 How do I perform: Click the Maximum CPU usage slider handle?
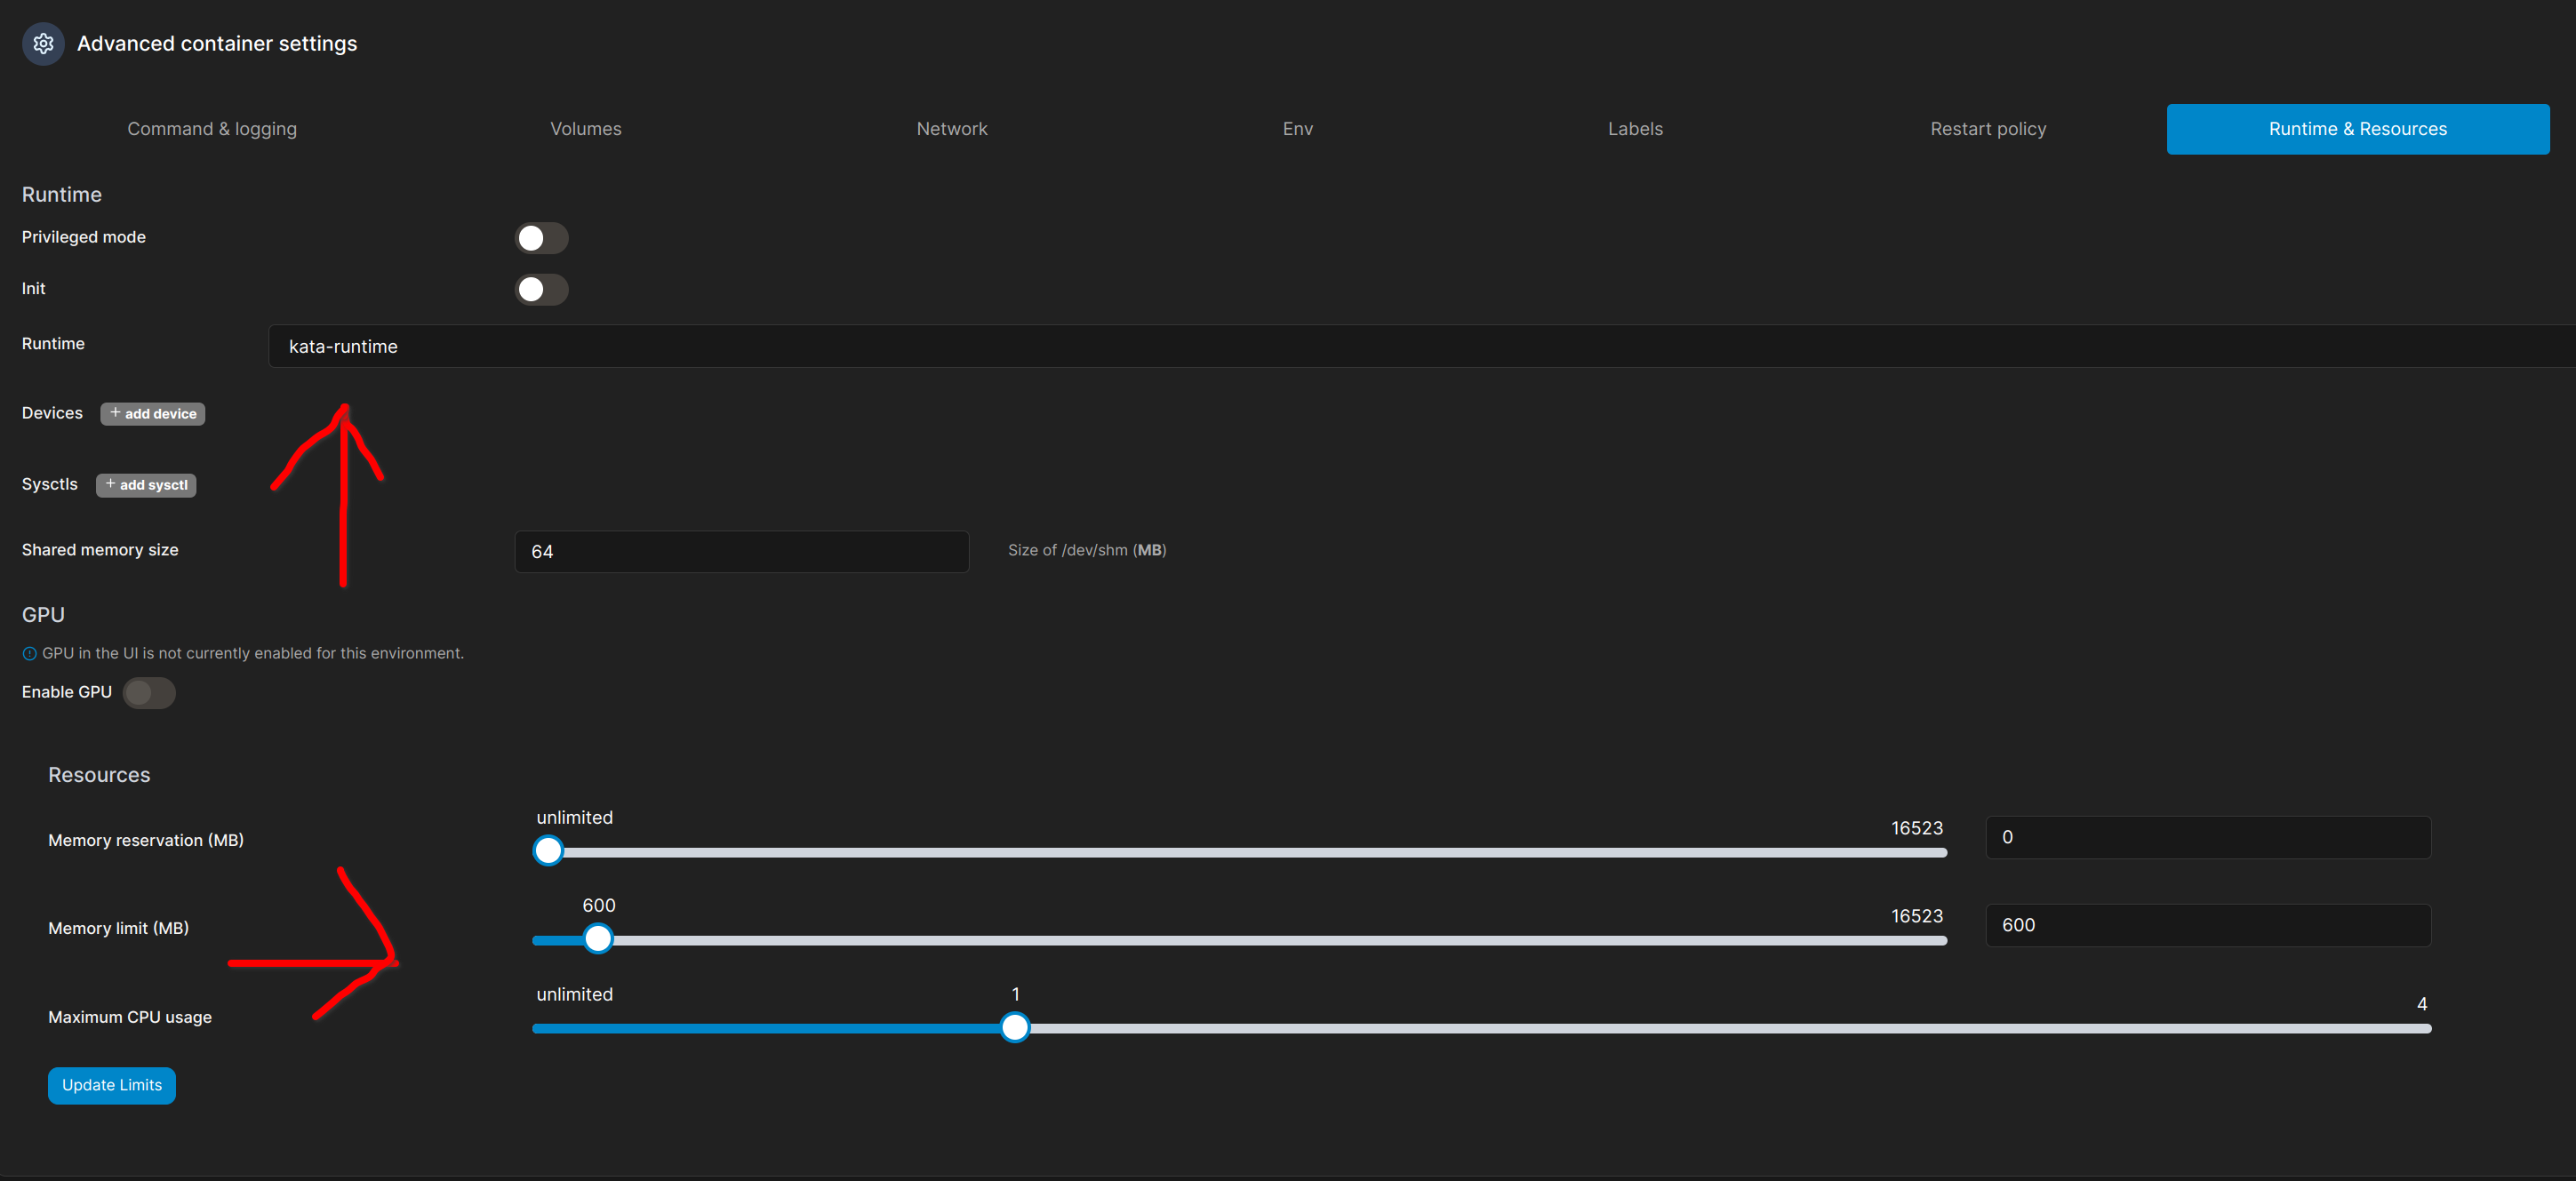point(1014,1028)
